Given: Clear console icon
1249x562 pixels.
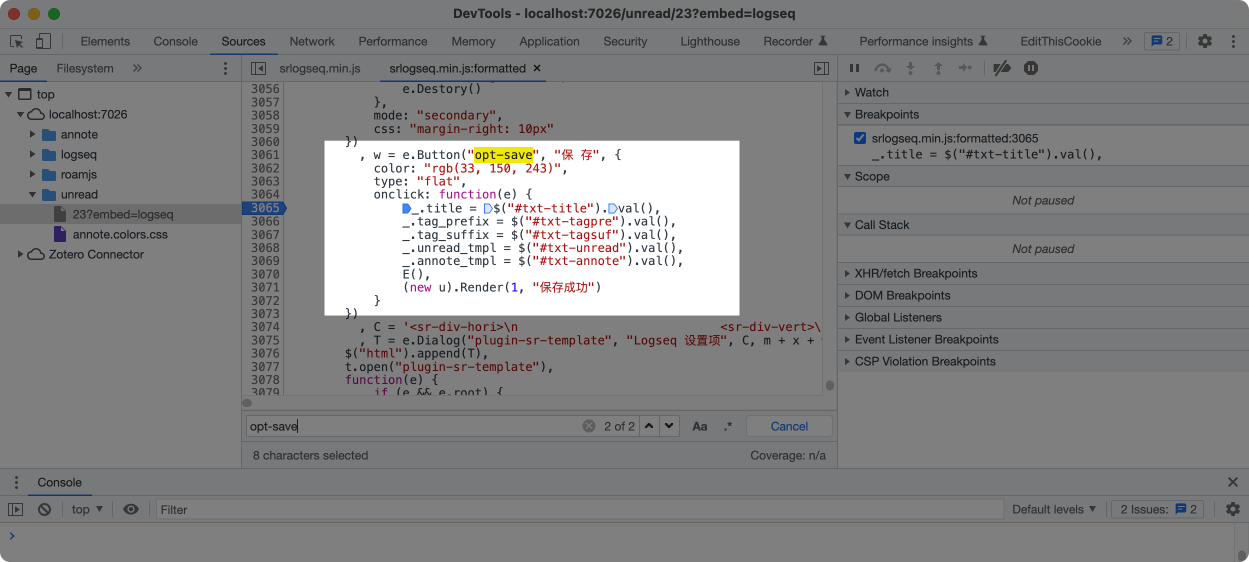Looking at the screenshot, I should [x=44, y=509].
